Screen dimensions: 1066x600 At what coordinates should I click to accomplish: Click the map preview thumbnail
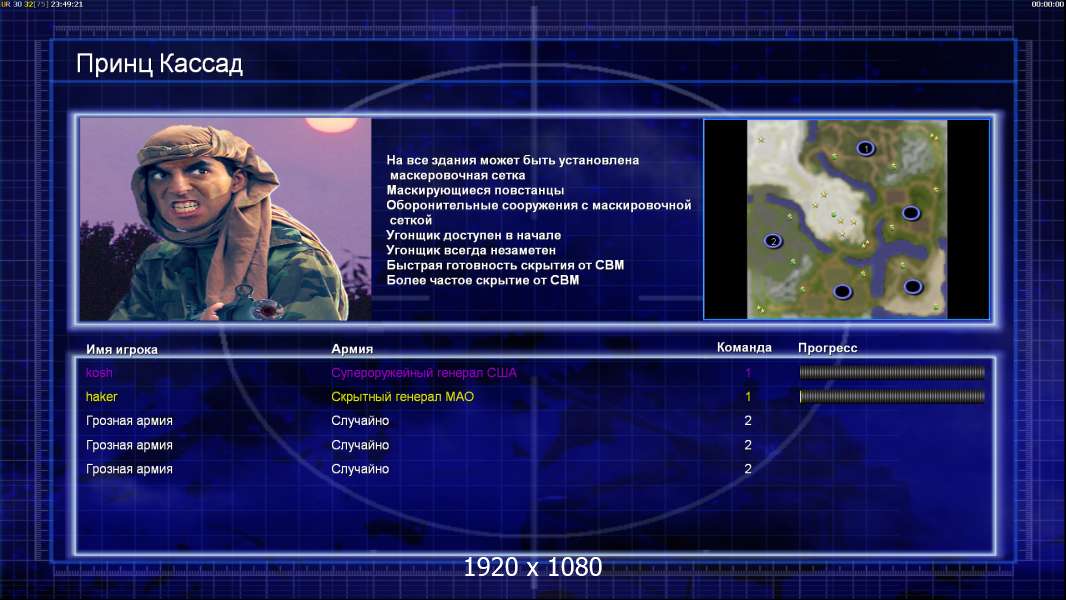[846, 219]
